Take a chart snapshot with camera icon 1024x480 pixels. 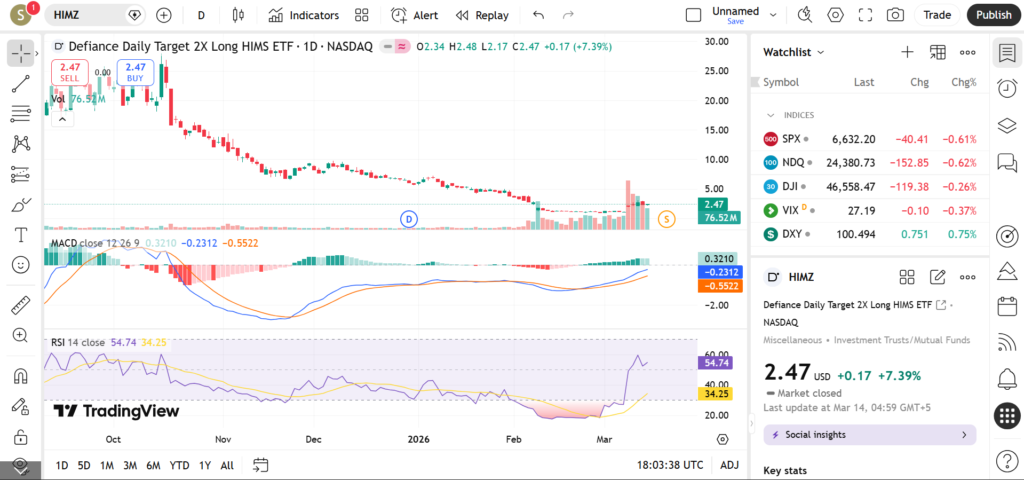click(895, 15)
